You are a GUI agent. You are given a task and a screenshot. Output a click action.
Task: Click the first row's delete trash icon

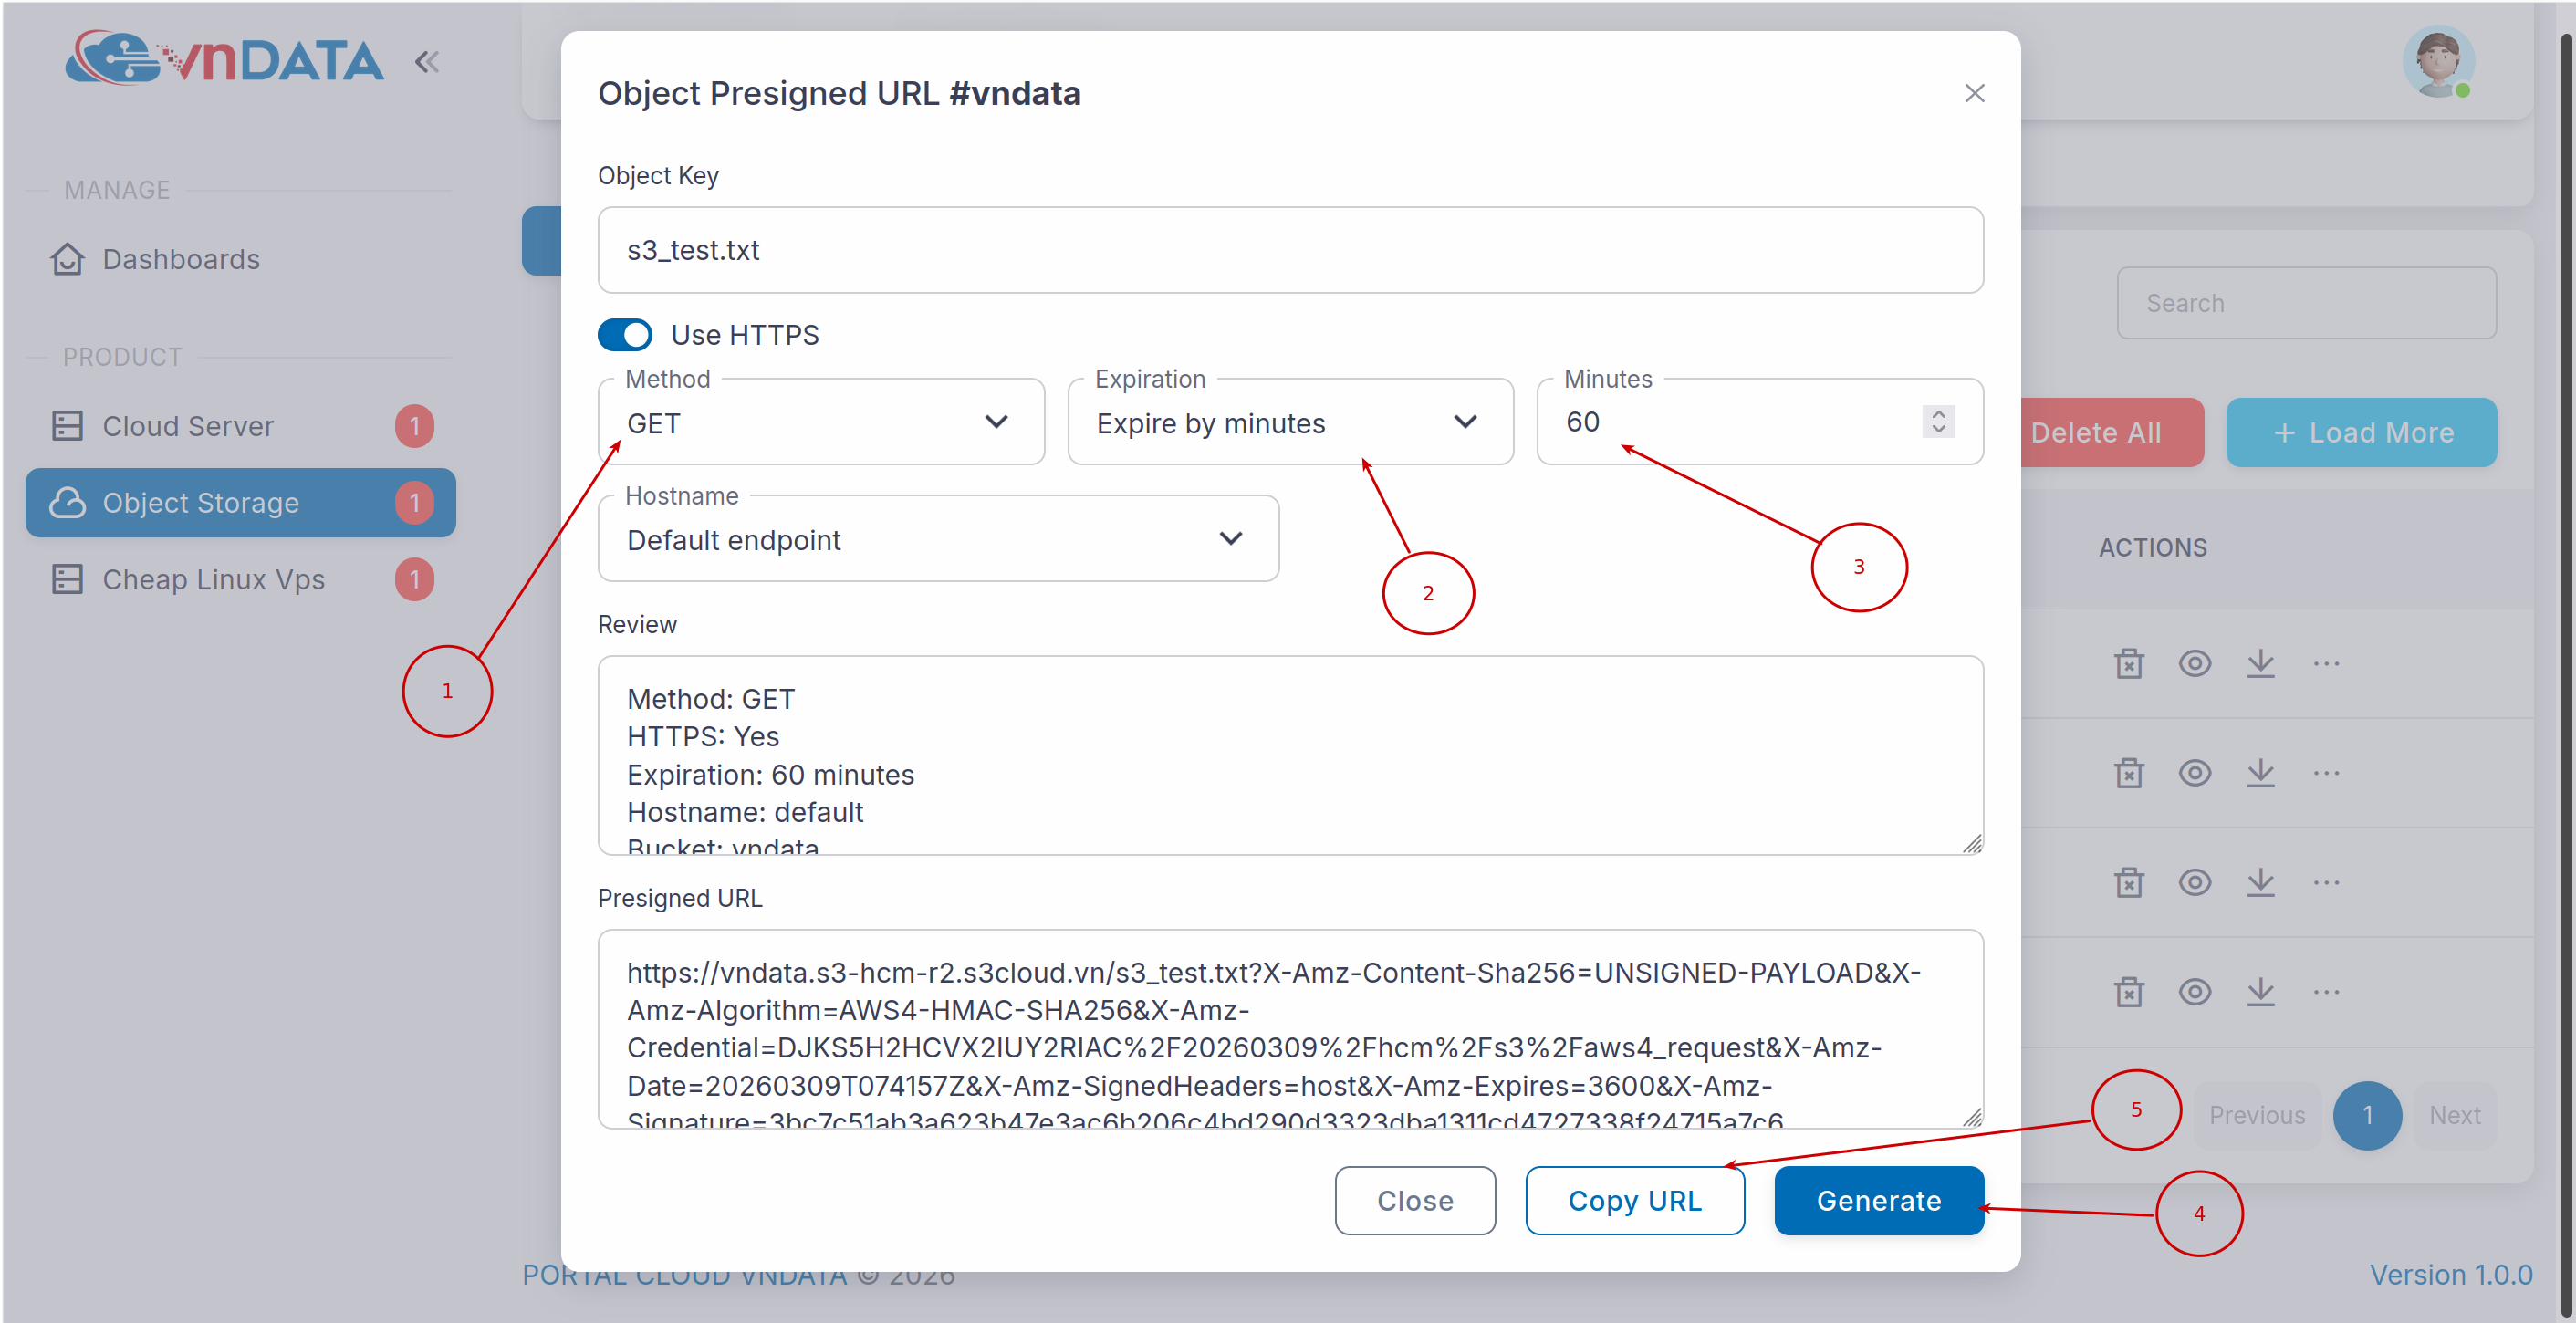[2129, 664]
